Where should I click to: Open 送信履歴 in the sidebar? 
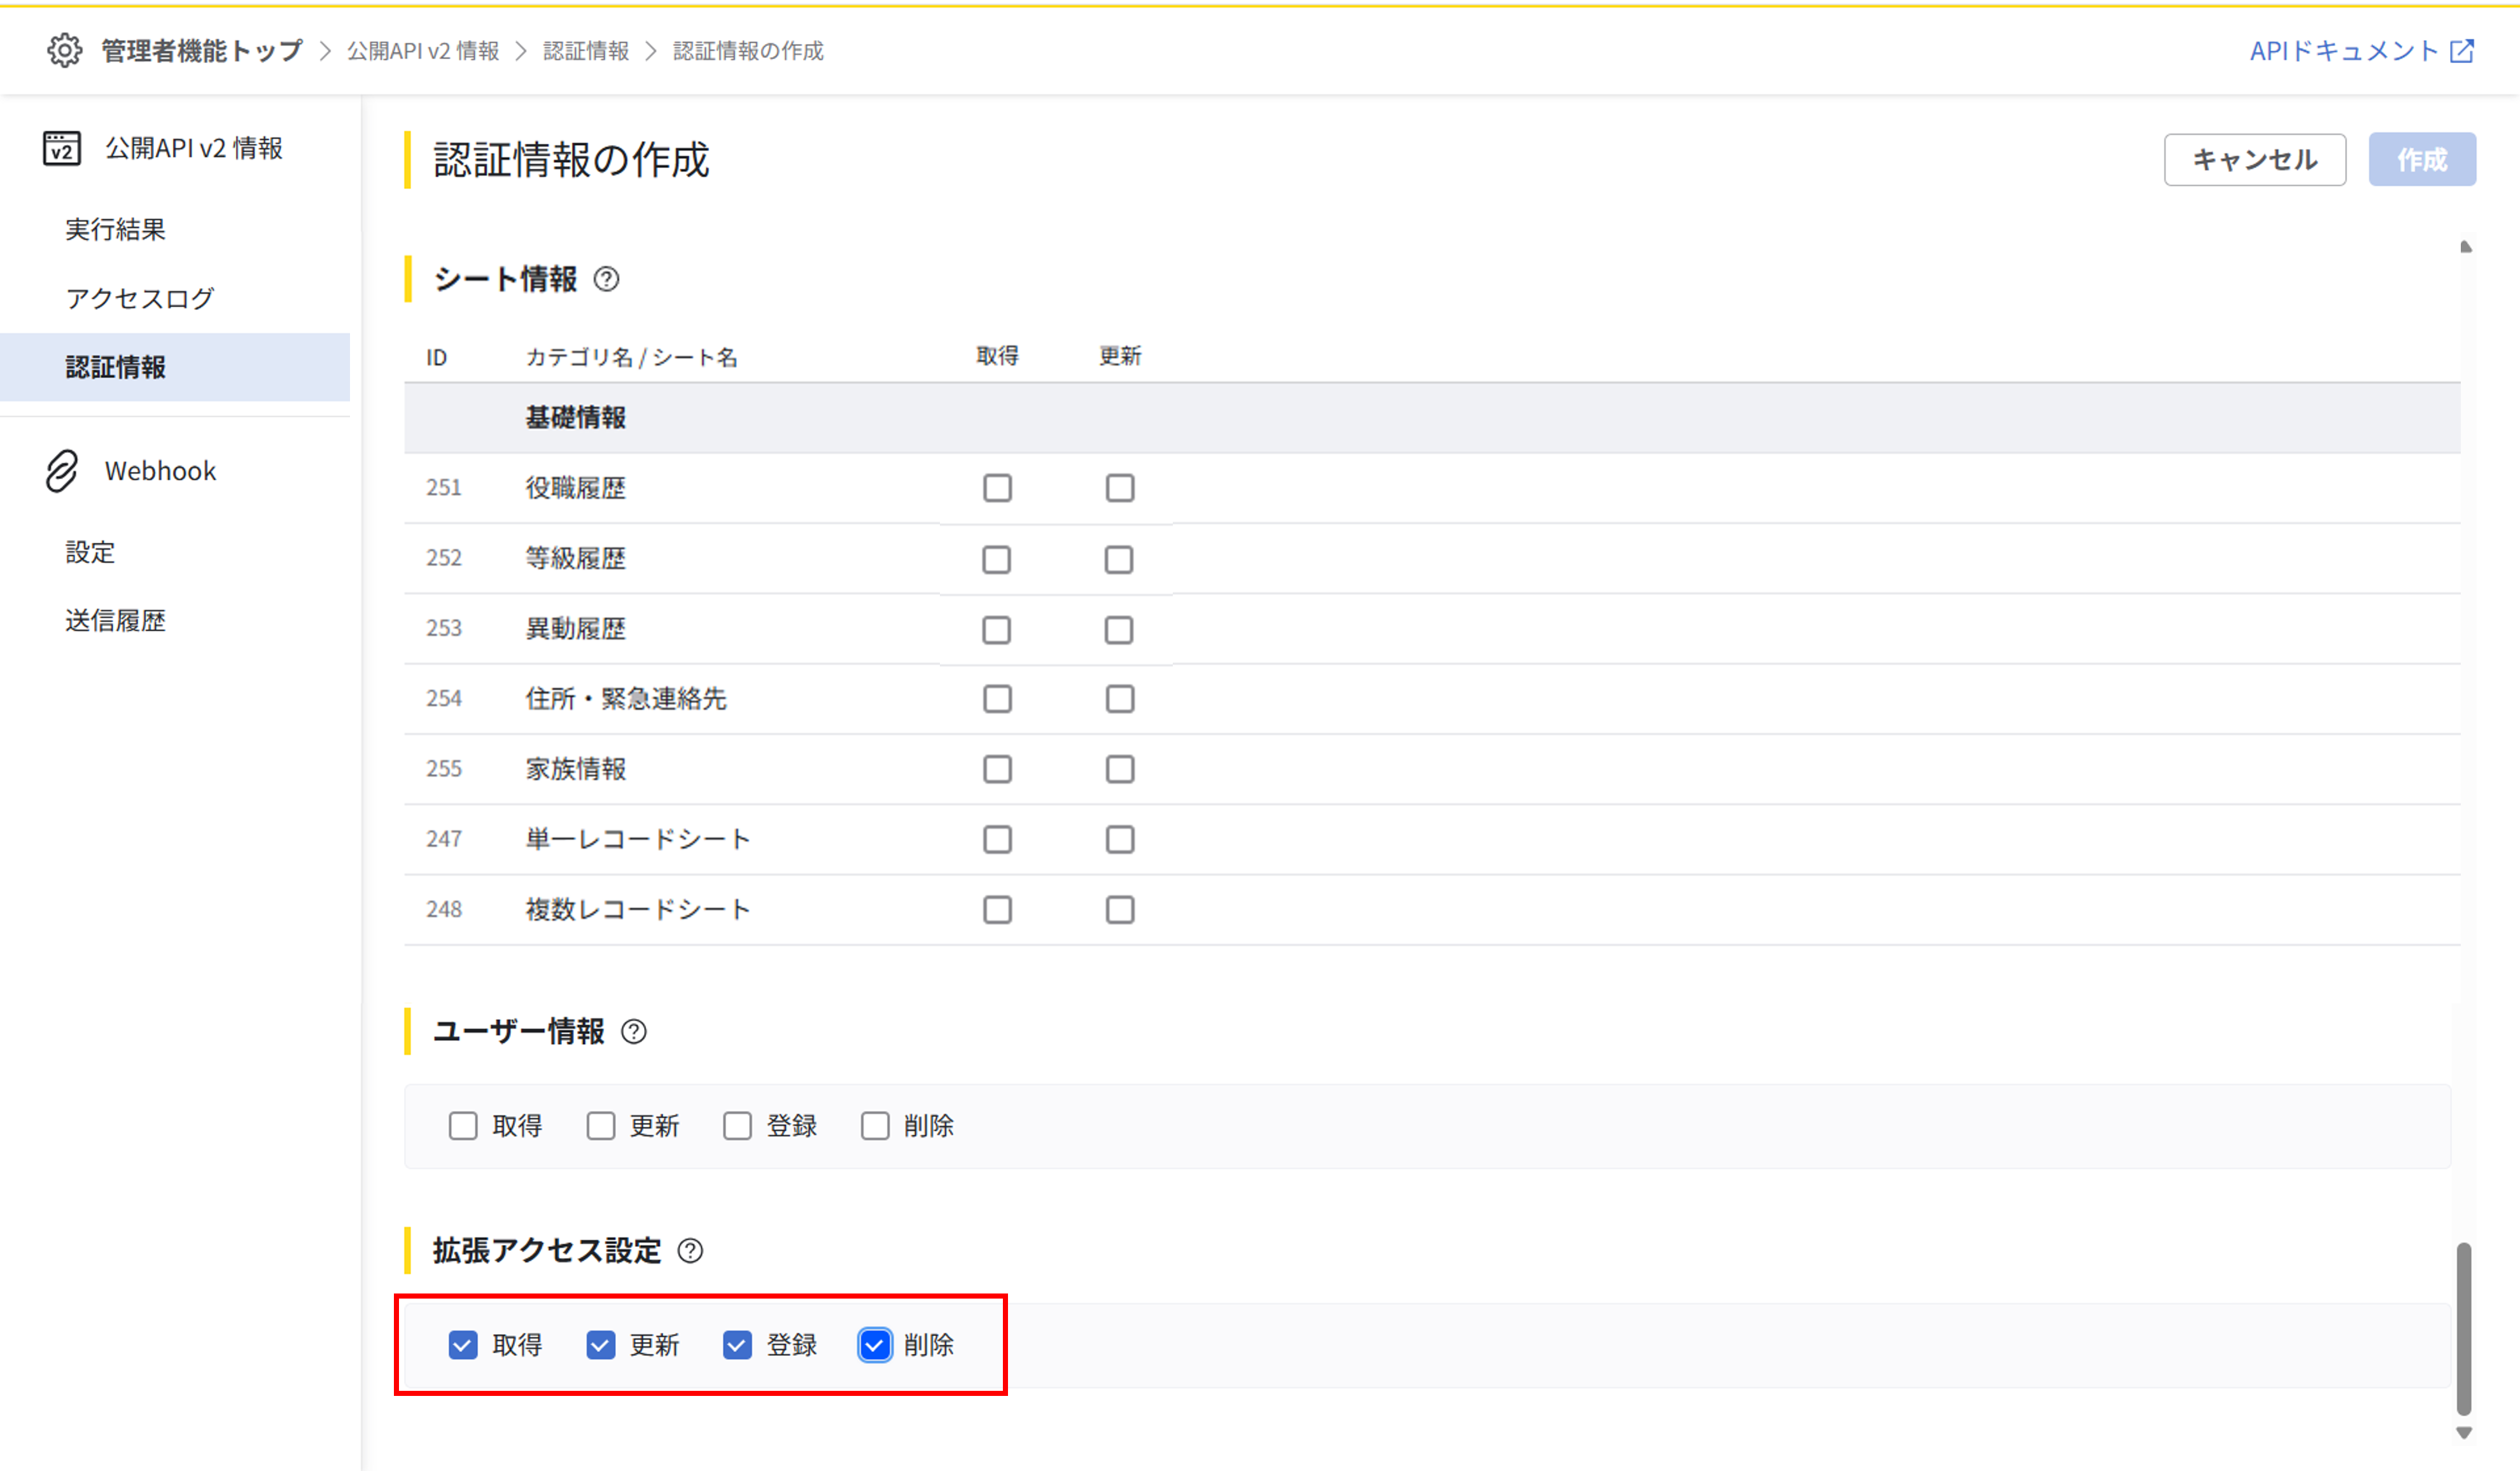pyautogui.click(x=116, y=621)
